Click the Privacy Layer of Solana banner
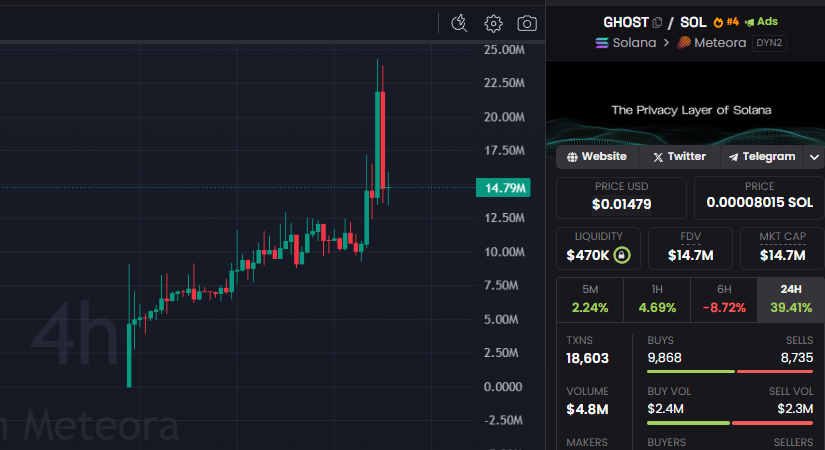 (x=686, y=104)
